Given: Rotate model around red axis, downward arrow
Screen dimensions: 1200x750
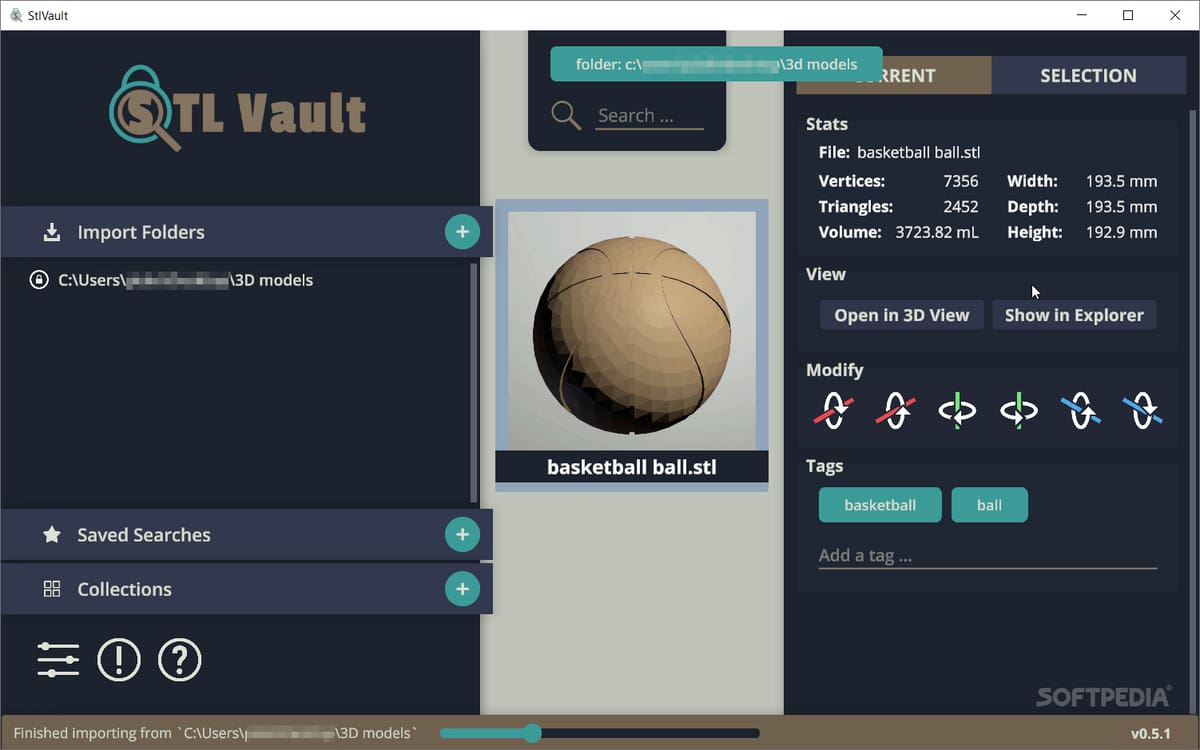Looking at the screenshot, I should [x=834, y=410].
